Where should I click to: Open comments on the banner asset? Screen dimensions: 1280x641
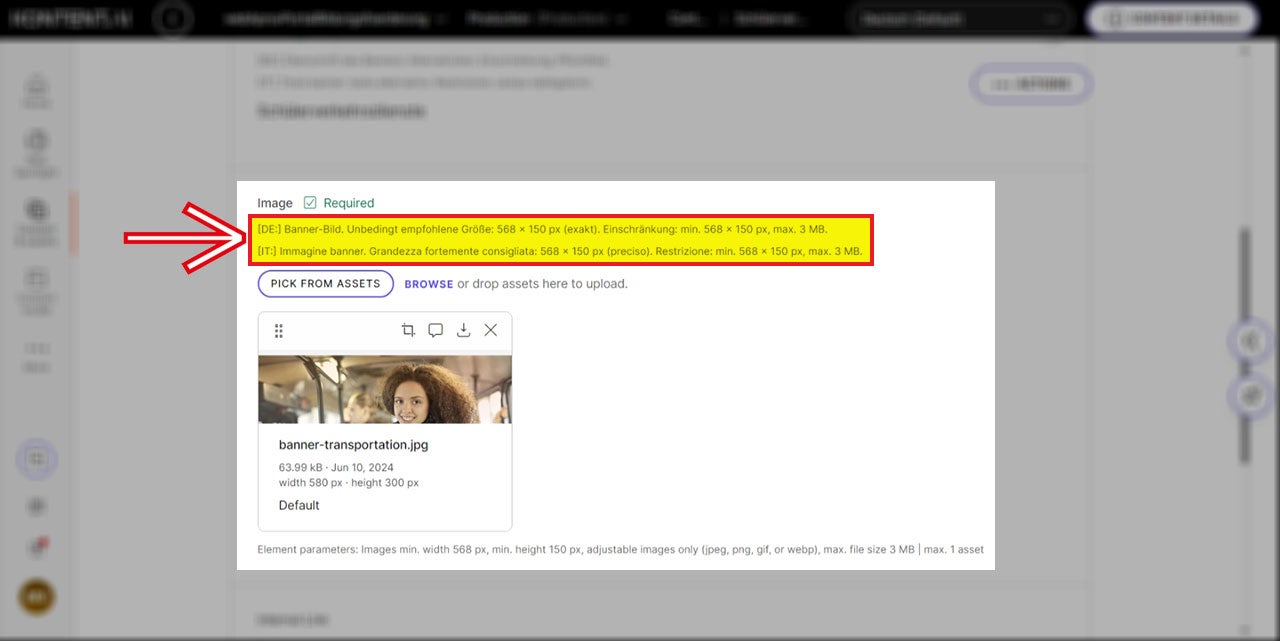(436, 331)
